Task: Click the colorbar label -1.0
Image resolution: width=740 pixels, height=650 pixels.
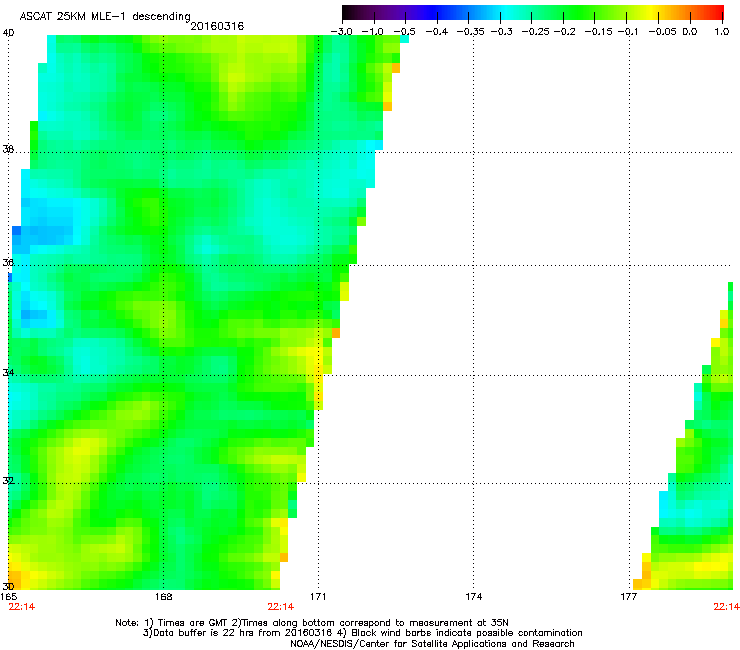Action: tap(373, 32)
